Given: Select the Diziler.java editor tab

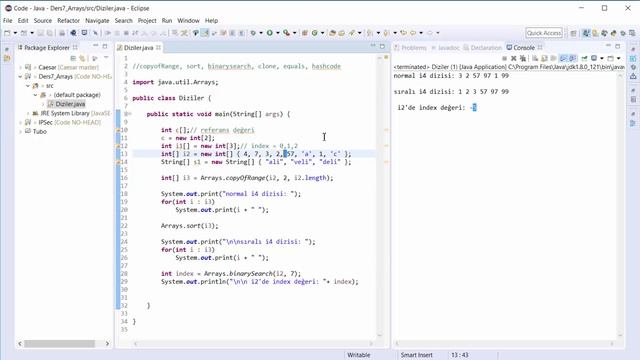Looking at the screenshot, I should 138,48.
